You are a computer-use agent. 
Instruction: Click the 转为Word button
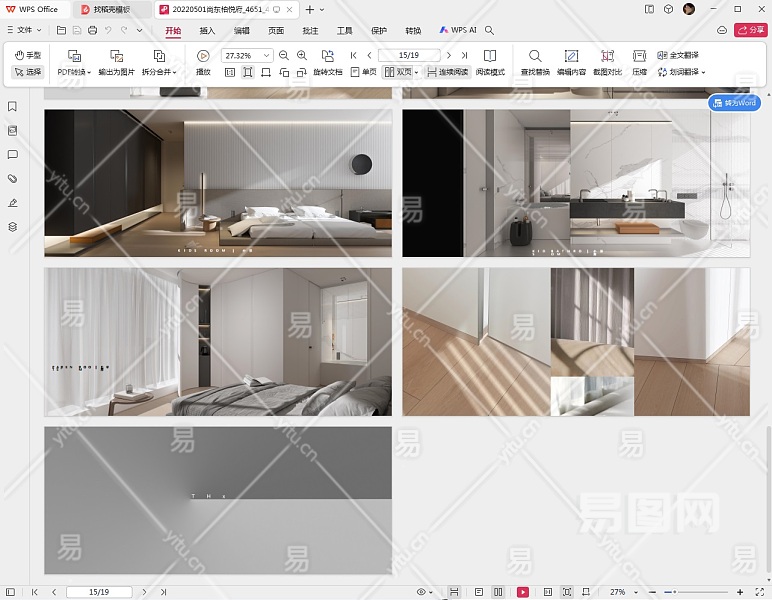(735, 103)
